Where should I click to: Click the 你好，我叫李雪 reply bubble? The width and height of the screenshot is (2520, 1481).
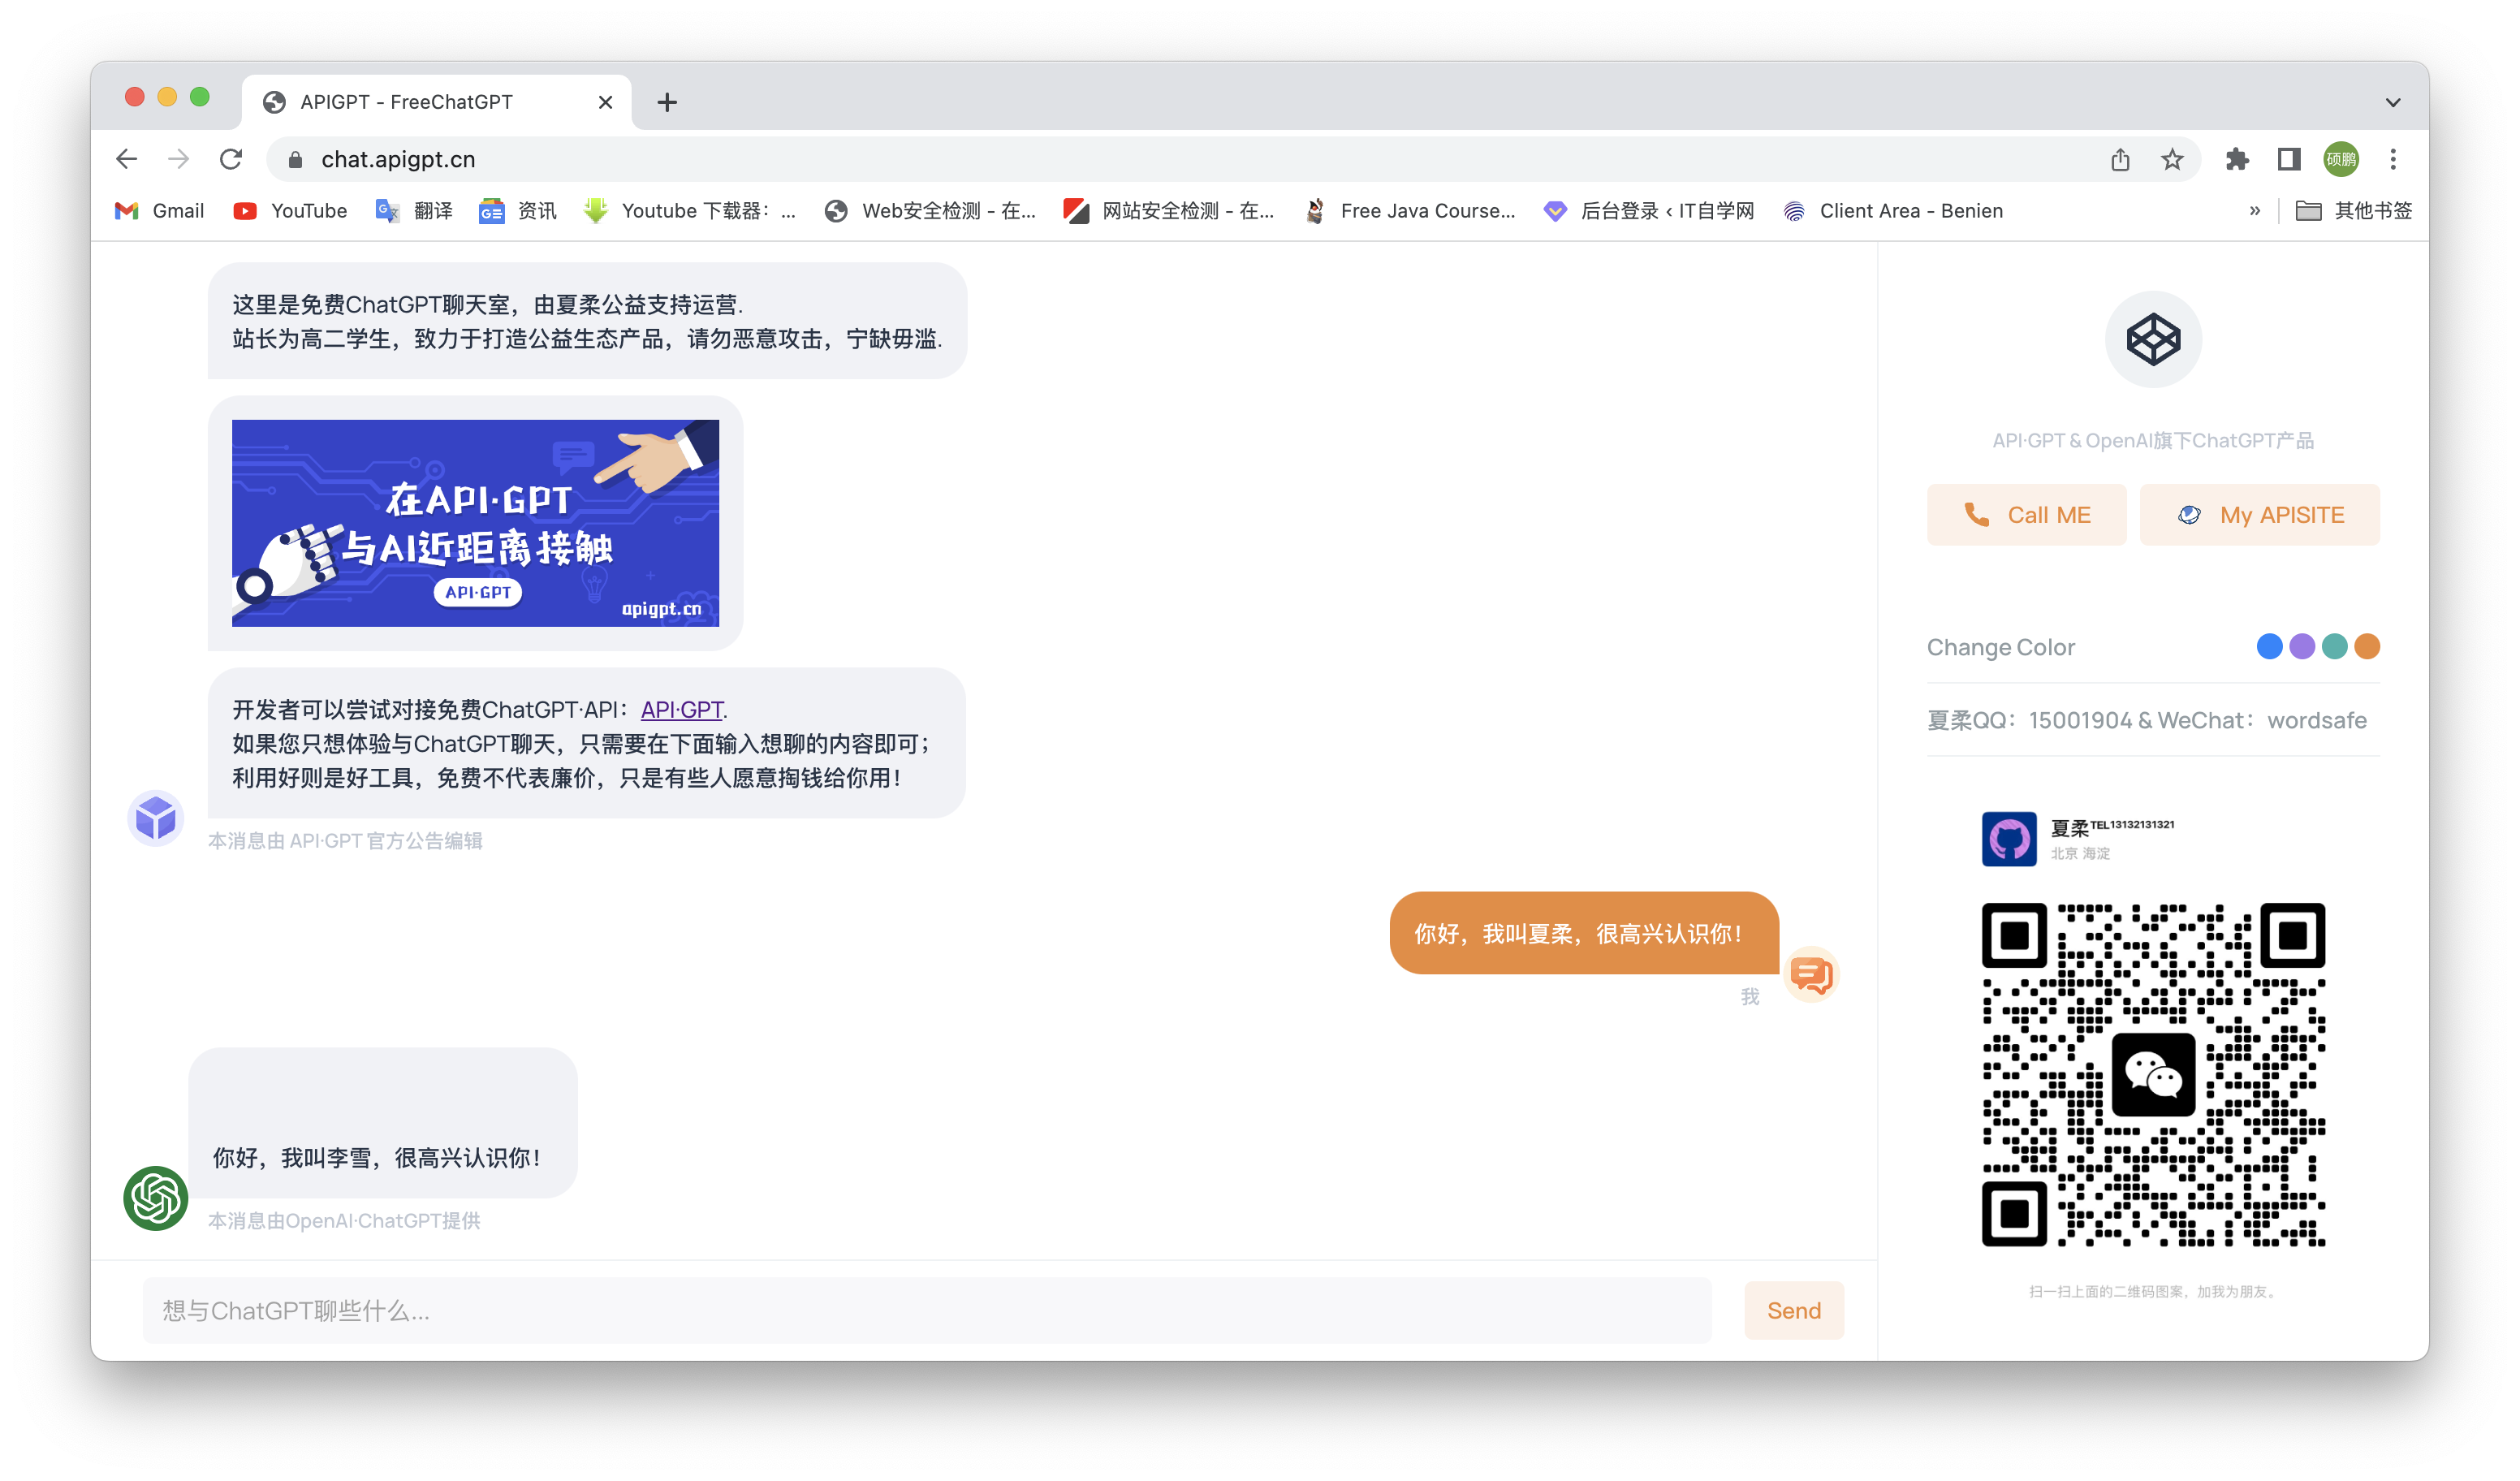383,1123
